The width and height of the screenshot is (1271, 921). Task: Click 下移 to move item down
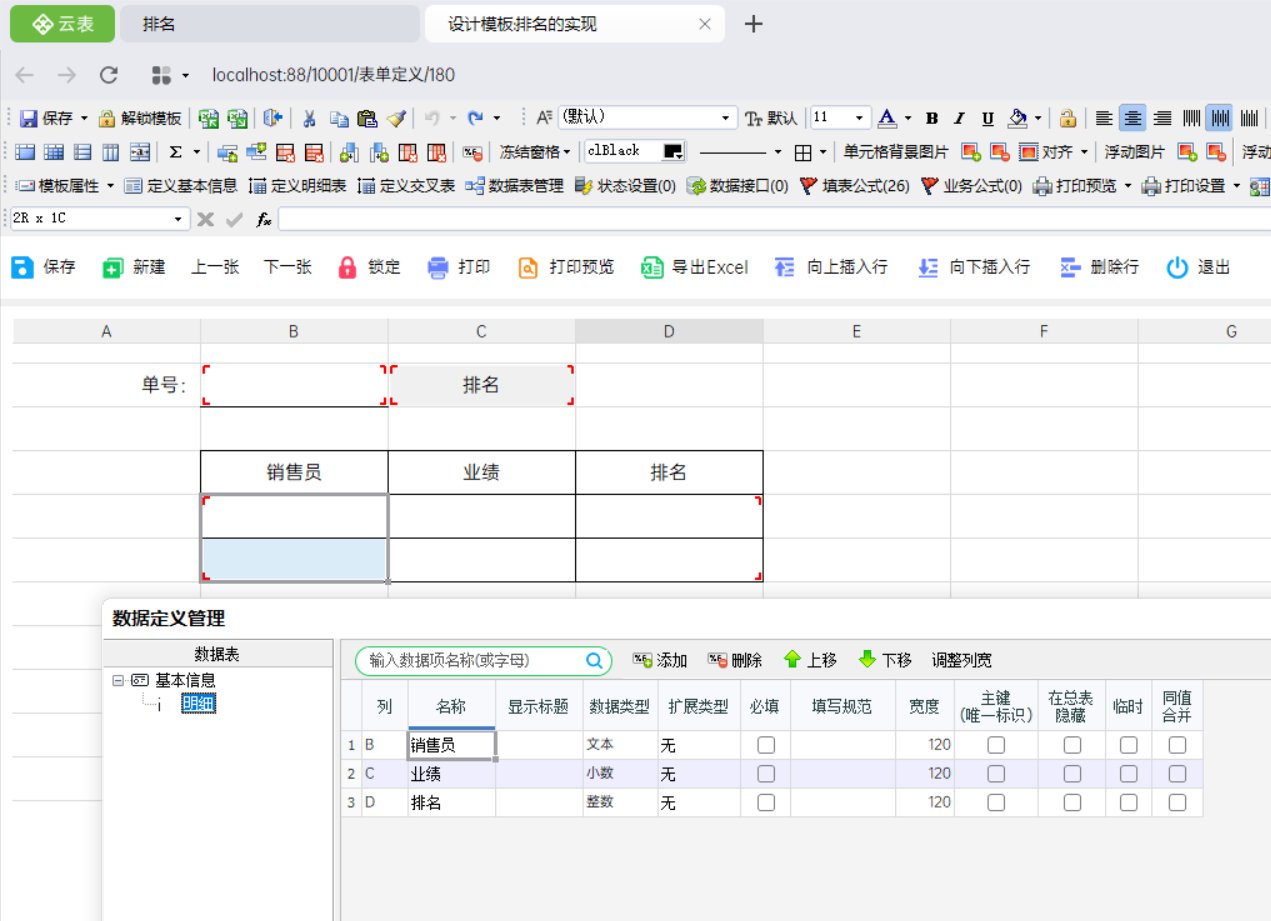(x=885, y=660)
